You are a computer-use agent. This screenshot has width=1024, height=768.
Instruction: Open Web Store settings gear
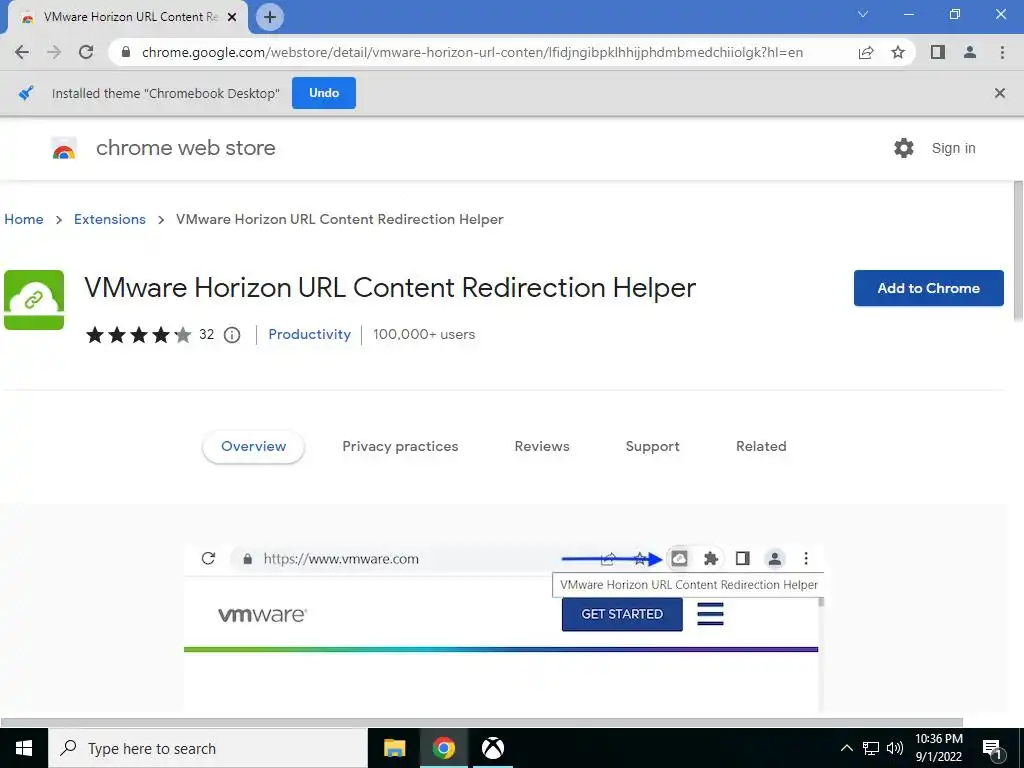click(x=904, y=148)
